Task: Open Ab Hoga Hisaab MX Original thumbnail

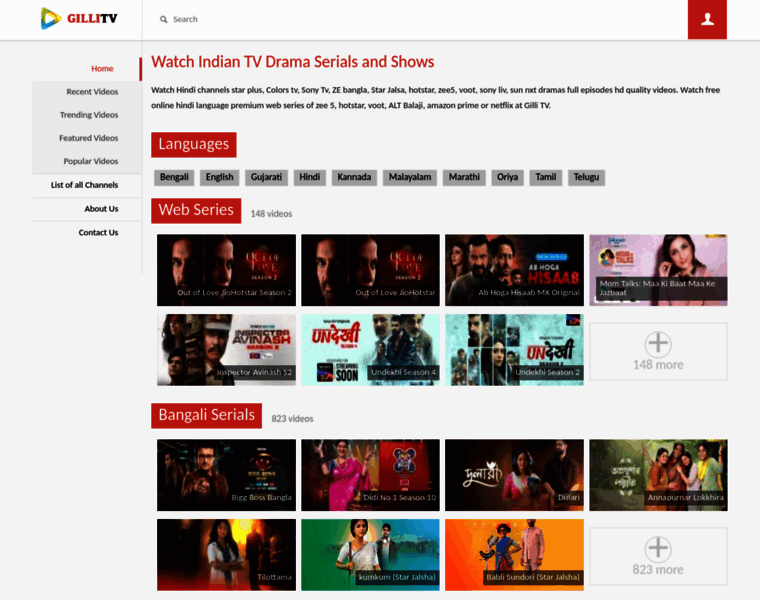Action: [514, 270]
